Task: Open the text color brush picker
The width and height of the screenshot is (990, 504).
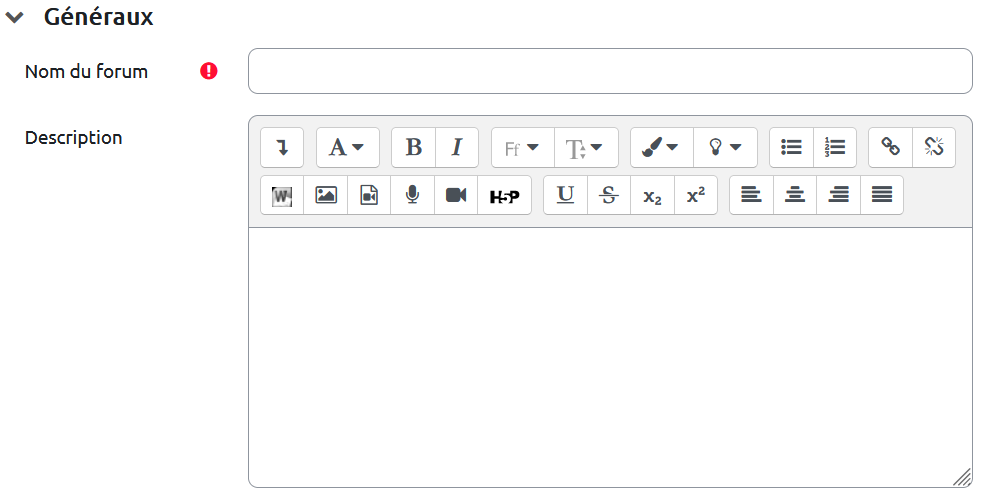Action: coord(660,147)
